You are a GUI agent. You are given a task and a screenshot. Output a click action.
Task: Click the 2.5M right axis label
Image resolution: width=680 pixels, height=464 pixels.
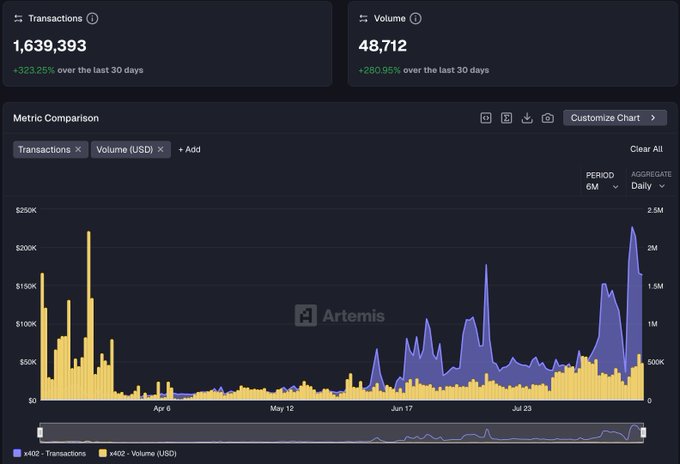click(655, 210)
